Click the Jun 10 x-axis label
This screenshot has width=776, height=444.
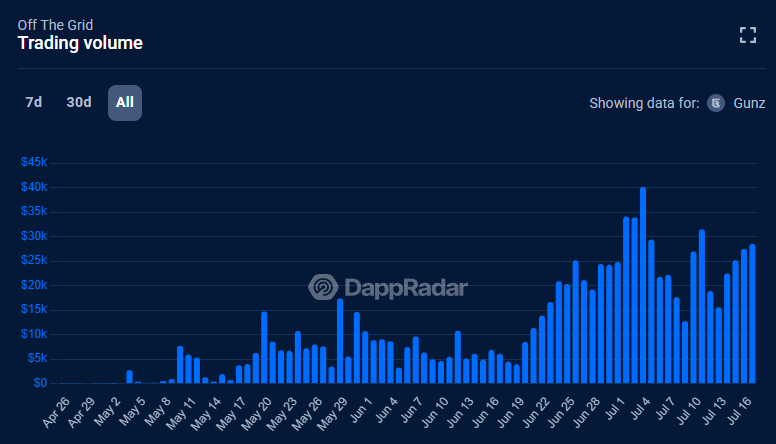(435, 412)
